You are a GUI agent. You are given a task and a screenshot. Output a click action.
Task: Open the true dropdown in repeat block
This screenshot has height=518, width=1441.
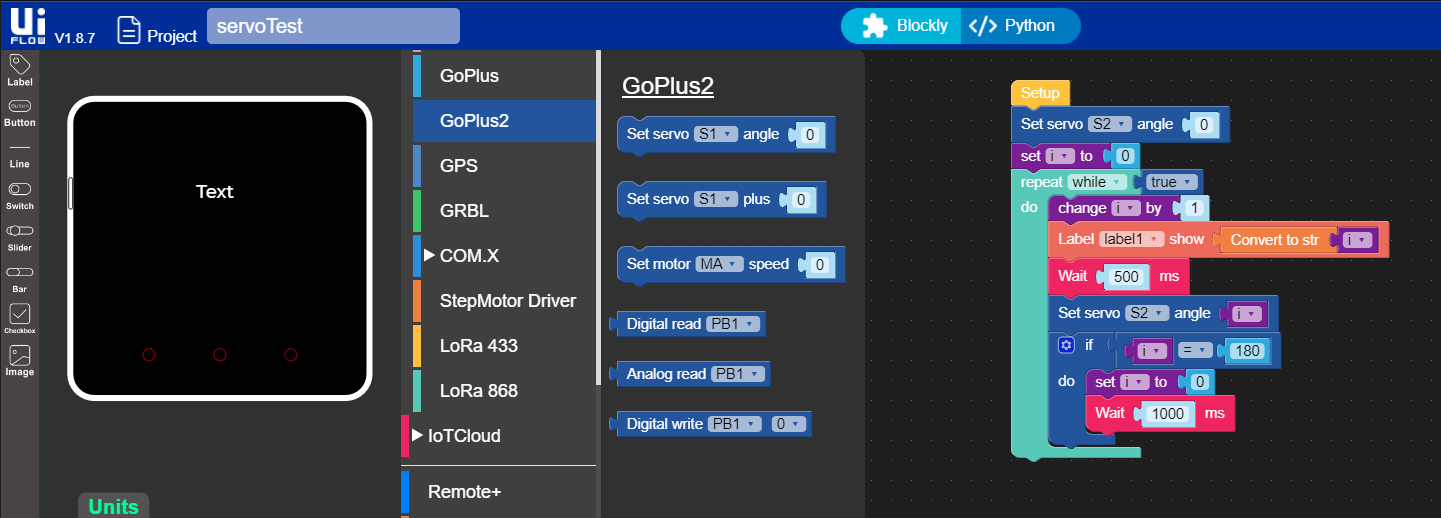coord(1172,182)
